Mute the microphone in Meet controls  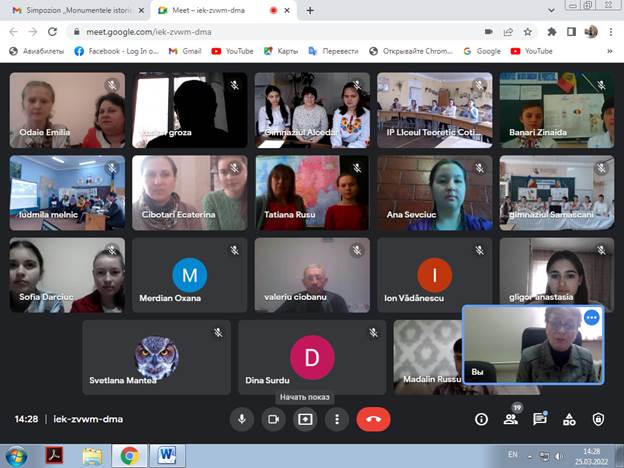tap(241, 419)
